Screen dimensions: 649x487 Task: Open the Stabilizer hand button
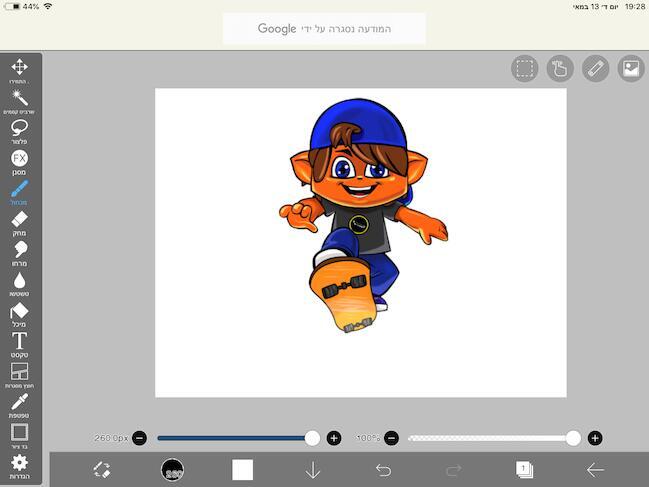(560, 68)
